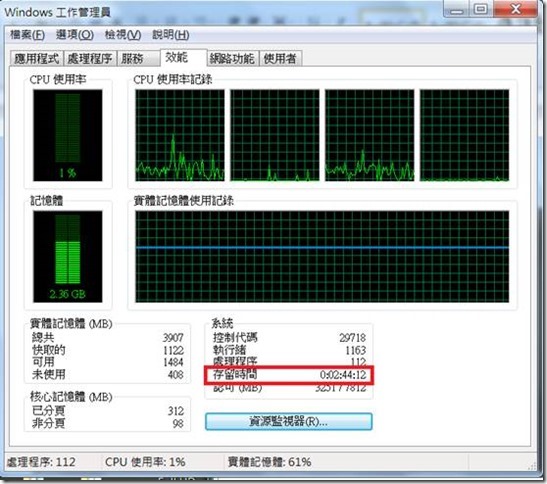Select the 效能 tab
Image resolution: width=547 pixels, height=484 pixels.
184,57
